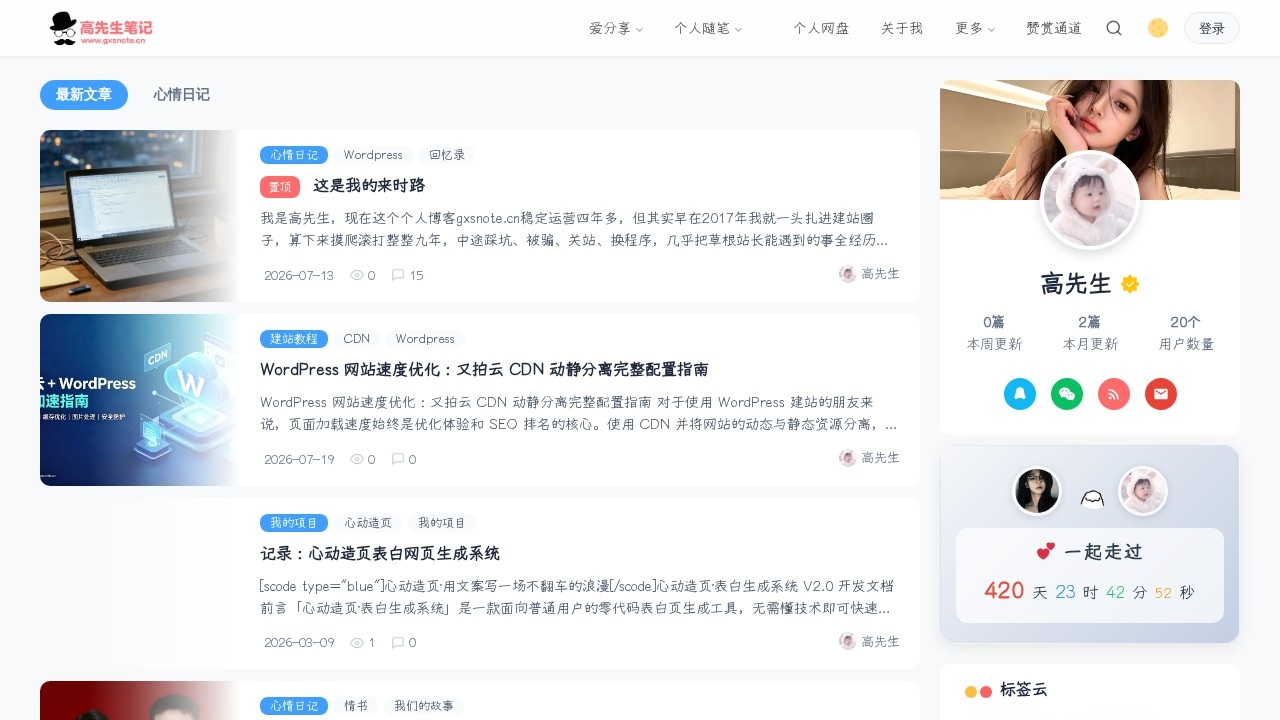The width and height of the screenshot is (1280, 720).
Task: Open the 赞赏通道 menu item
Action: pos(1054,28)
